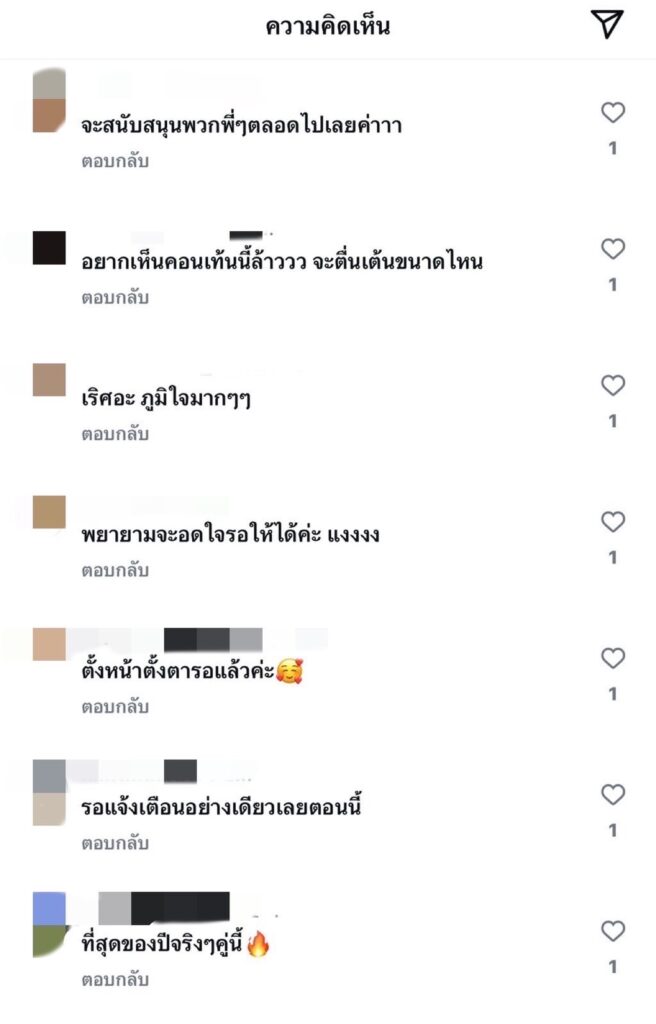
Task: Tap ตอบกลับ under 'เริศอะ ภูมิใจมากๆๆ'
Action: click(x=115, y=434)
